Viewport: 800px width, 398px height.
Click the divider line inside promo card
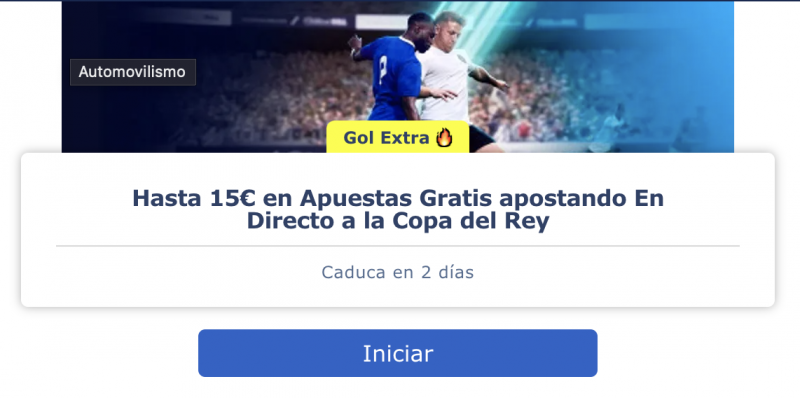(397, 246)
